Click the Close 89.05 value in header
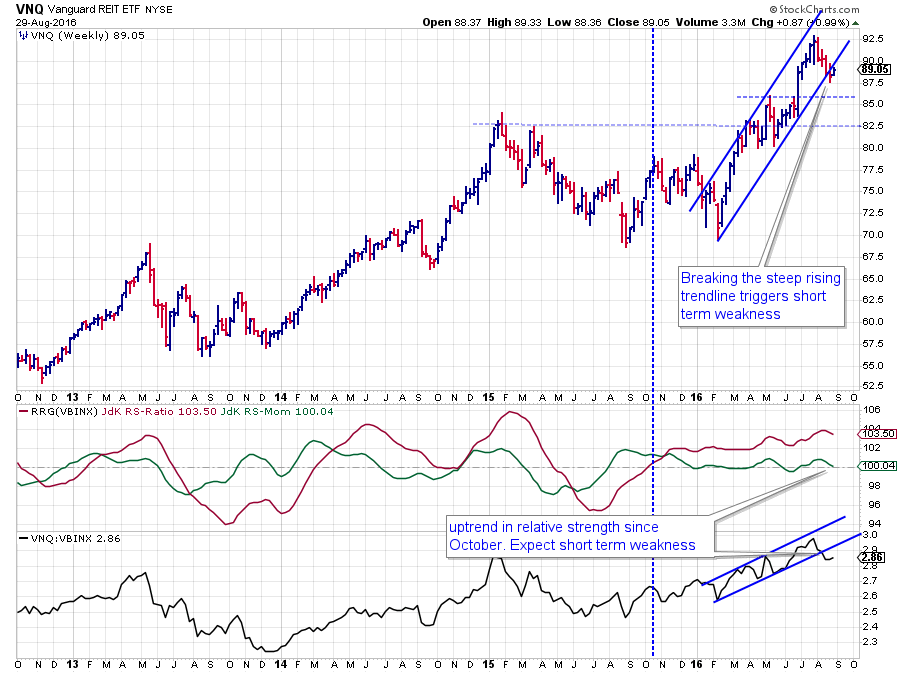The width and height of the screenshot is (900, 673). (x=638, y=22)
